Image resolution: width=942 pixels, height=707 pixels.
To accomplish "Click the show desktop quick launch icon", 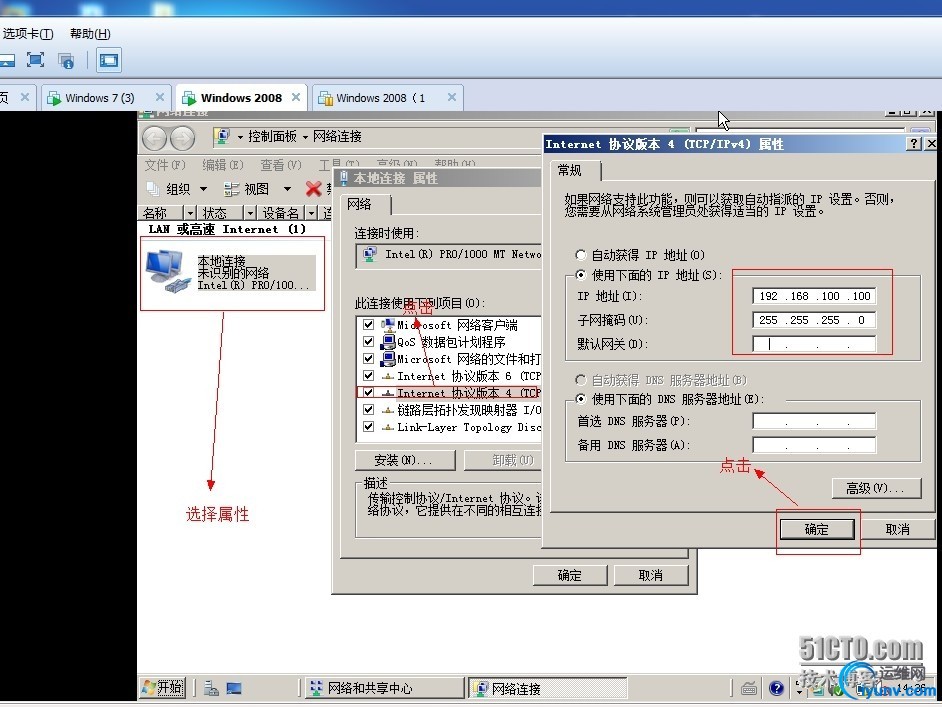I will (234, 688).
